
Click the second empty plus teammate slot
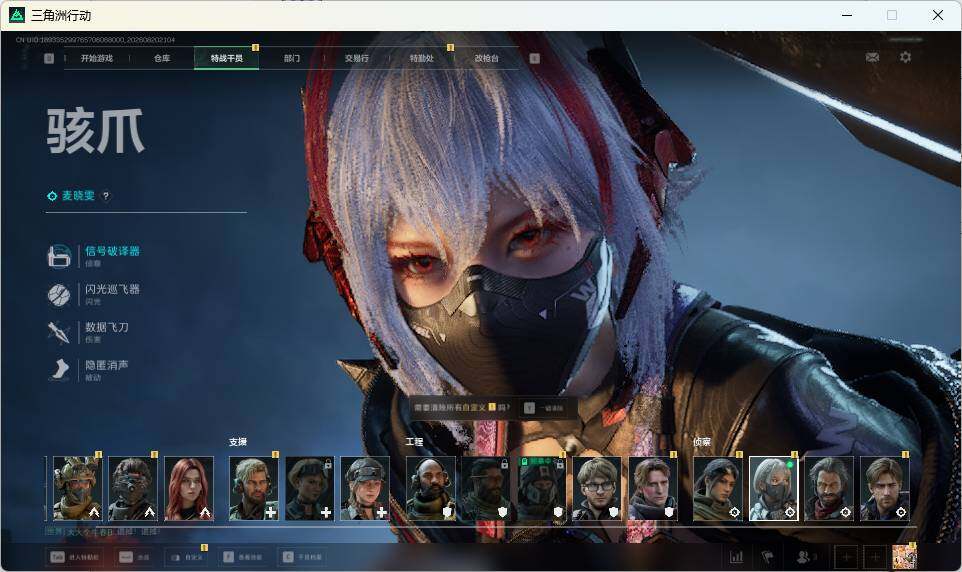875,557
